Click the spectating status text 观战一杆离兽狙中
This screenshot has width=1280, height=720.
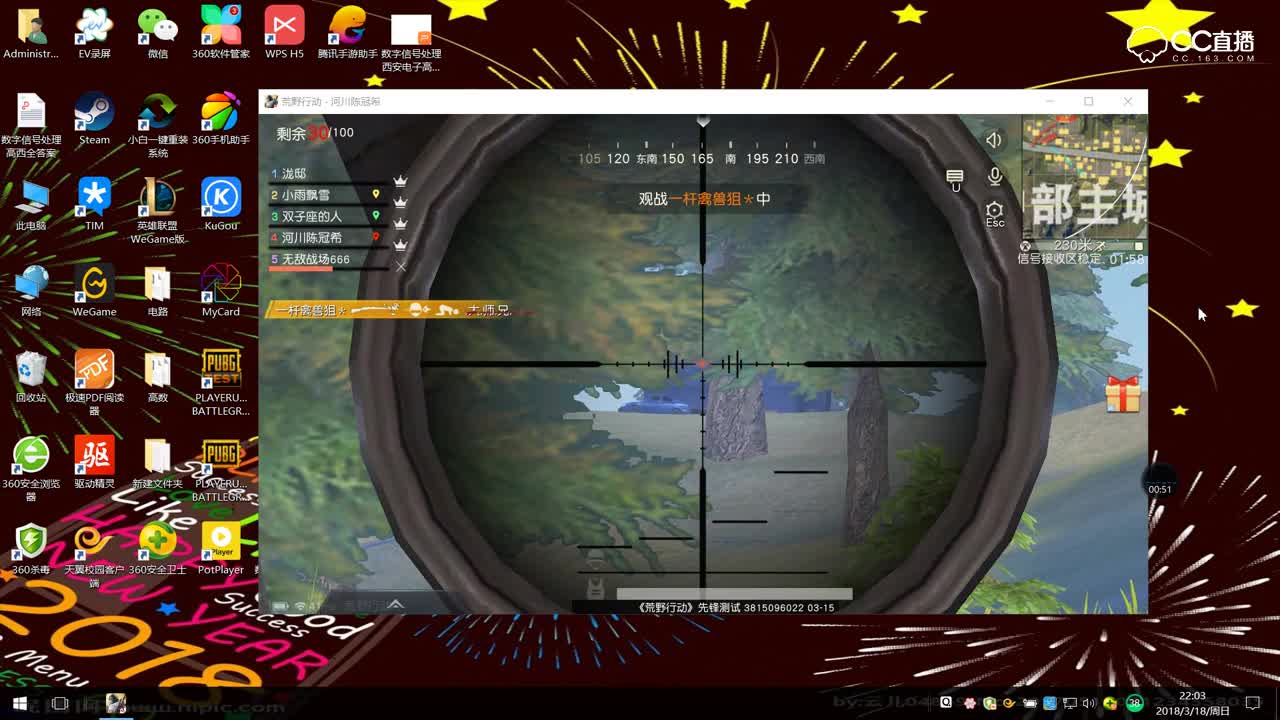tap(705, 199)
